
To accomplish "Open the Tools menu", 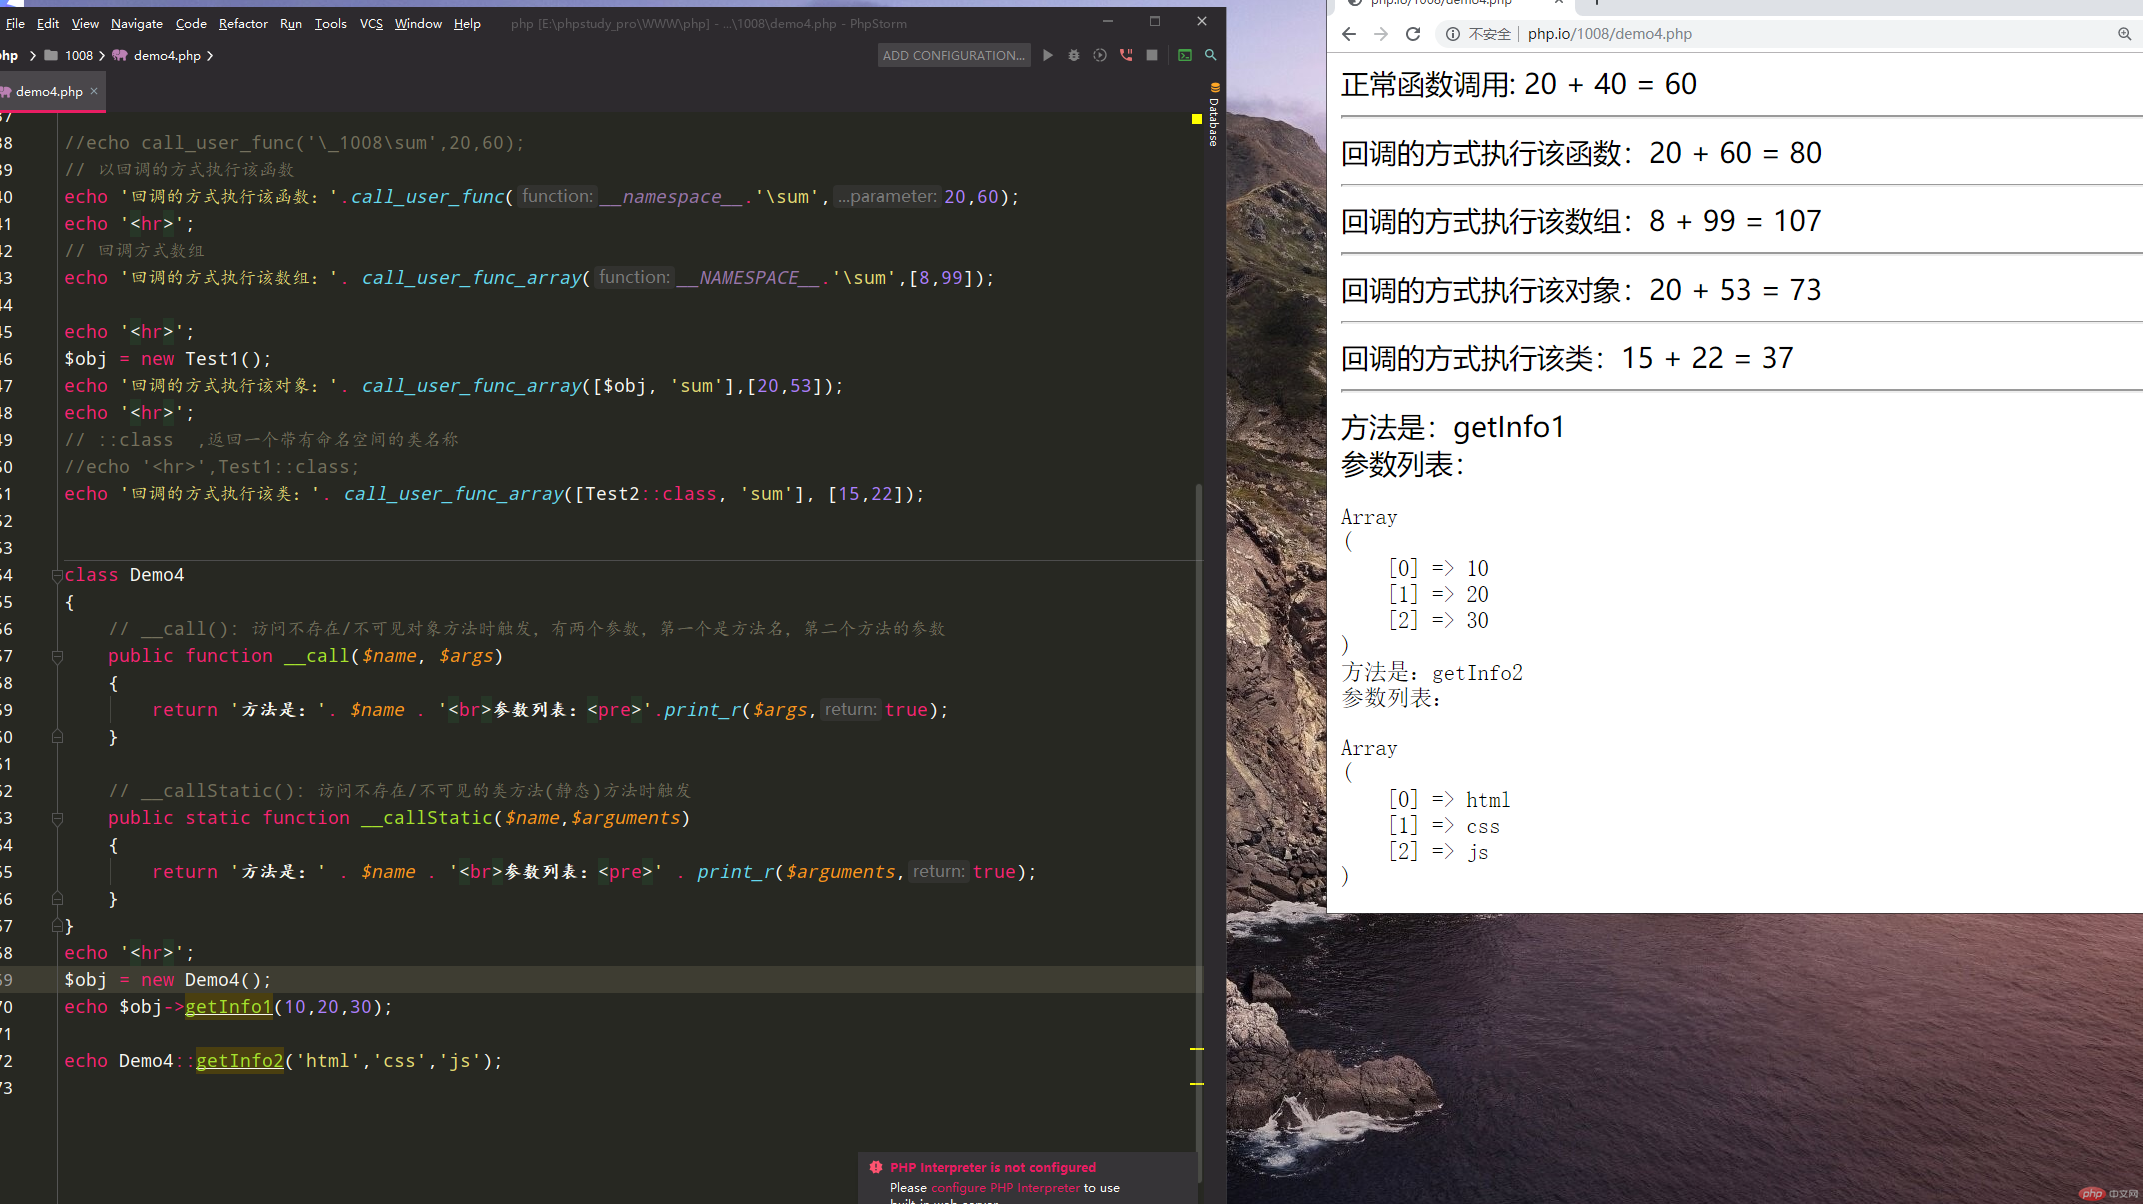I will (x=330, y=23).
